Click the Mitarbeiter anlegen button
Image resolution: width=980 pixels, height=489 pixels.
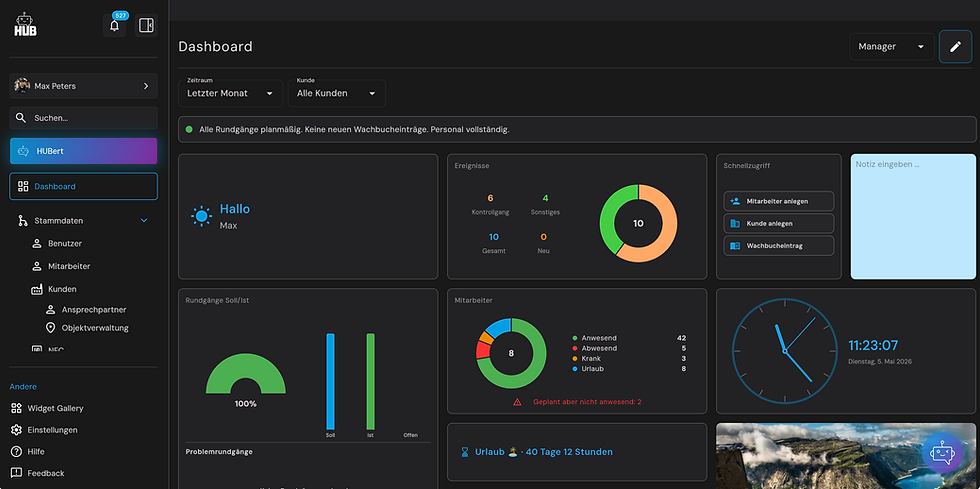(779, 201)
